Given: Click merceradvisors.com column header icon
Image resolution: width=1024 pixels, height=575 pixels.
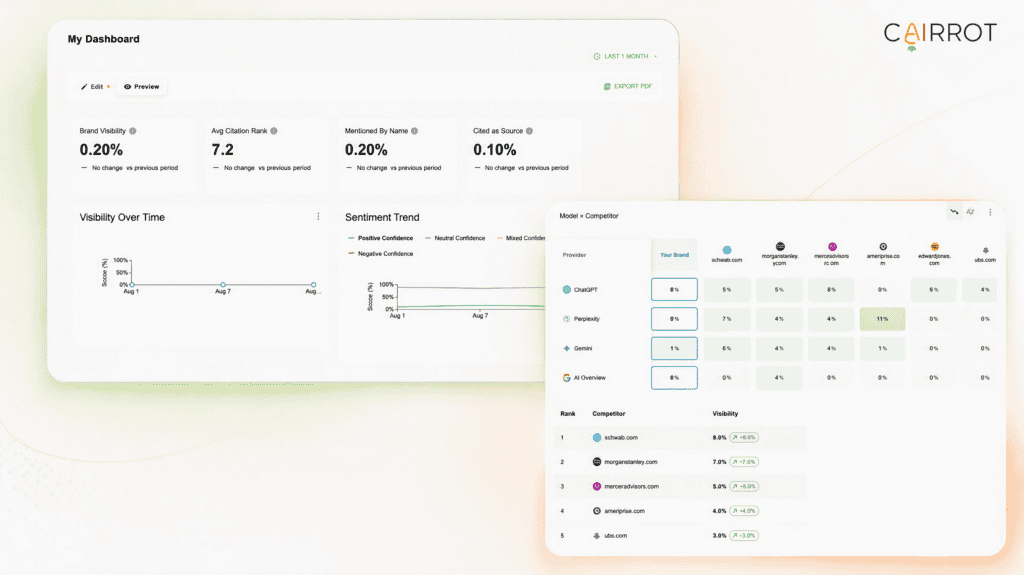Looking at the screenshot, I should [x=832, y=246].
